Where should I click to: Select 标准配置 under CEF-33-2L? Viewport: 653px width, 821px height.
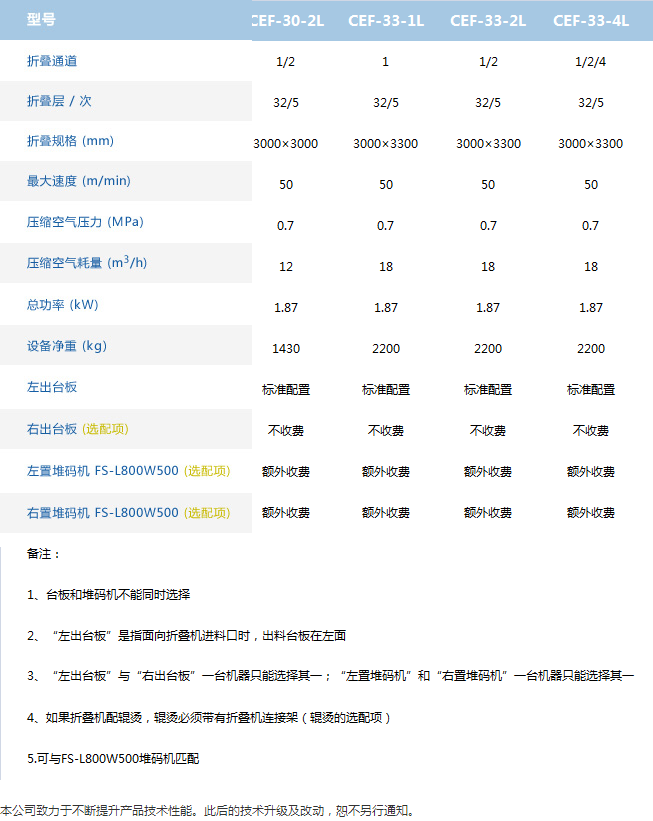point(488,390)
